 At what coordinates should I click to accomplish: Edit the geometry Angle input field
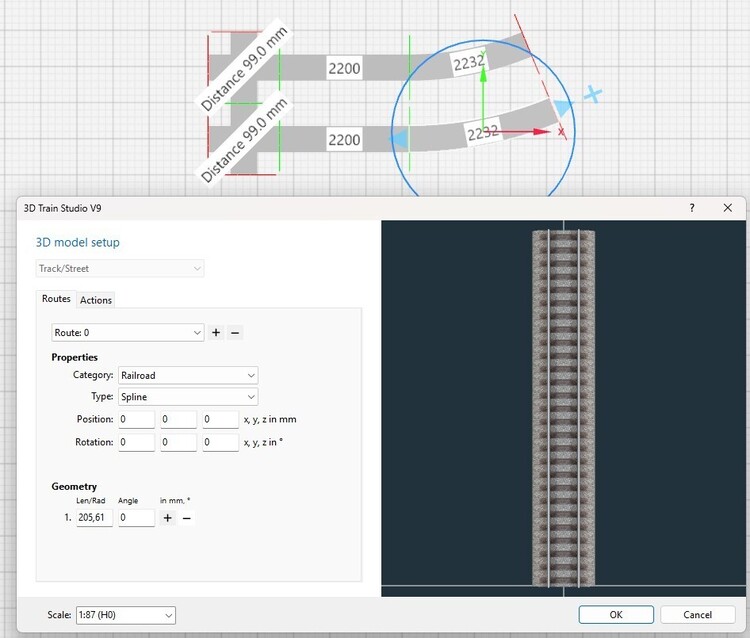137,517
